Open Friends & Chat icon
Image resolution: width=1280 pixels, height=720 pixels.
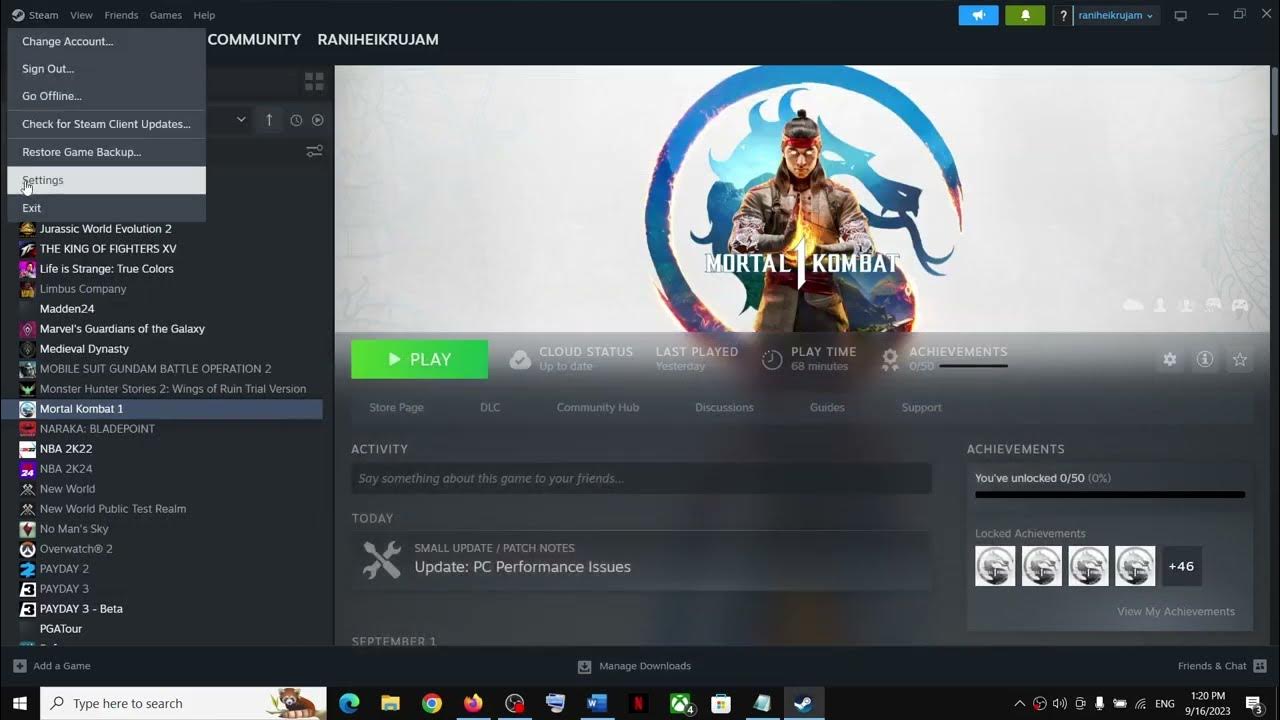tap(1260, 666)
